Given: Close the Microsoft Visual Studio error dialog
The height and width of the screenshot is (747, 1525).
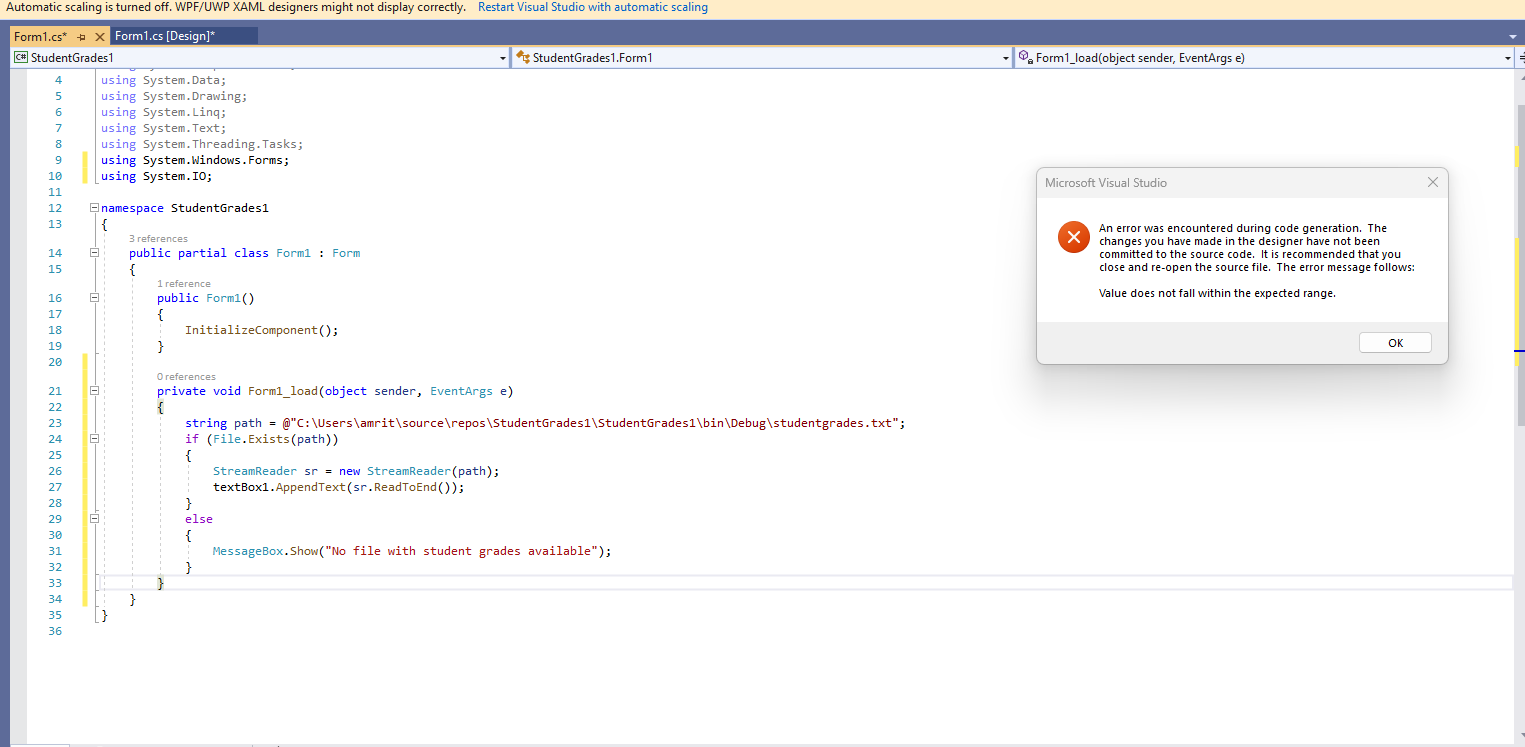Looking at the screenshot, I should point(1432,183).
